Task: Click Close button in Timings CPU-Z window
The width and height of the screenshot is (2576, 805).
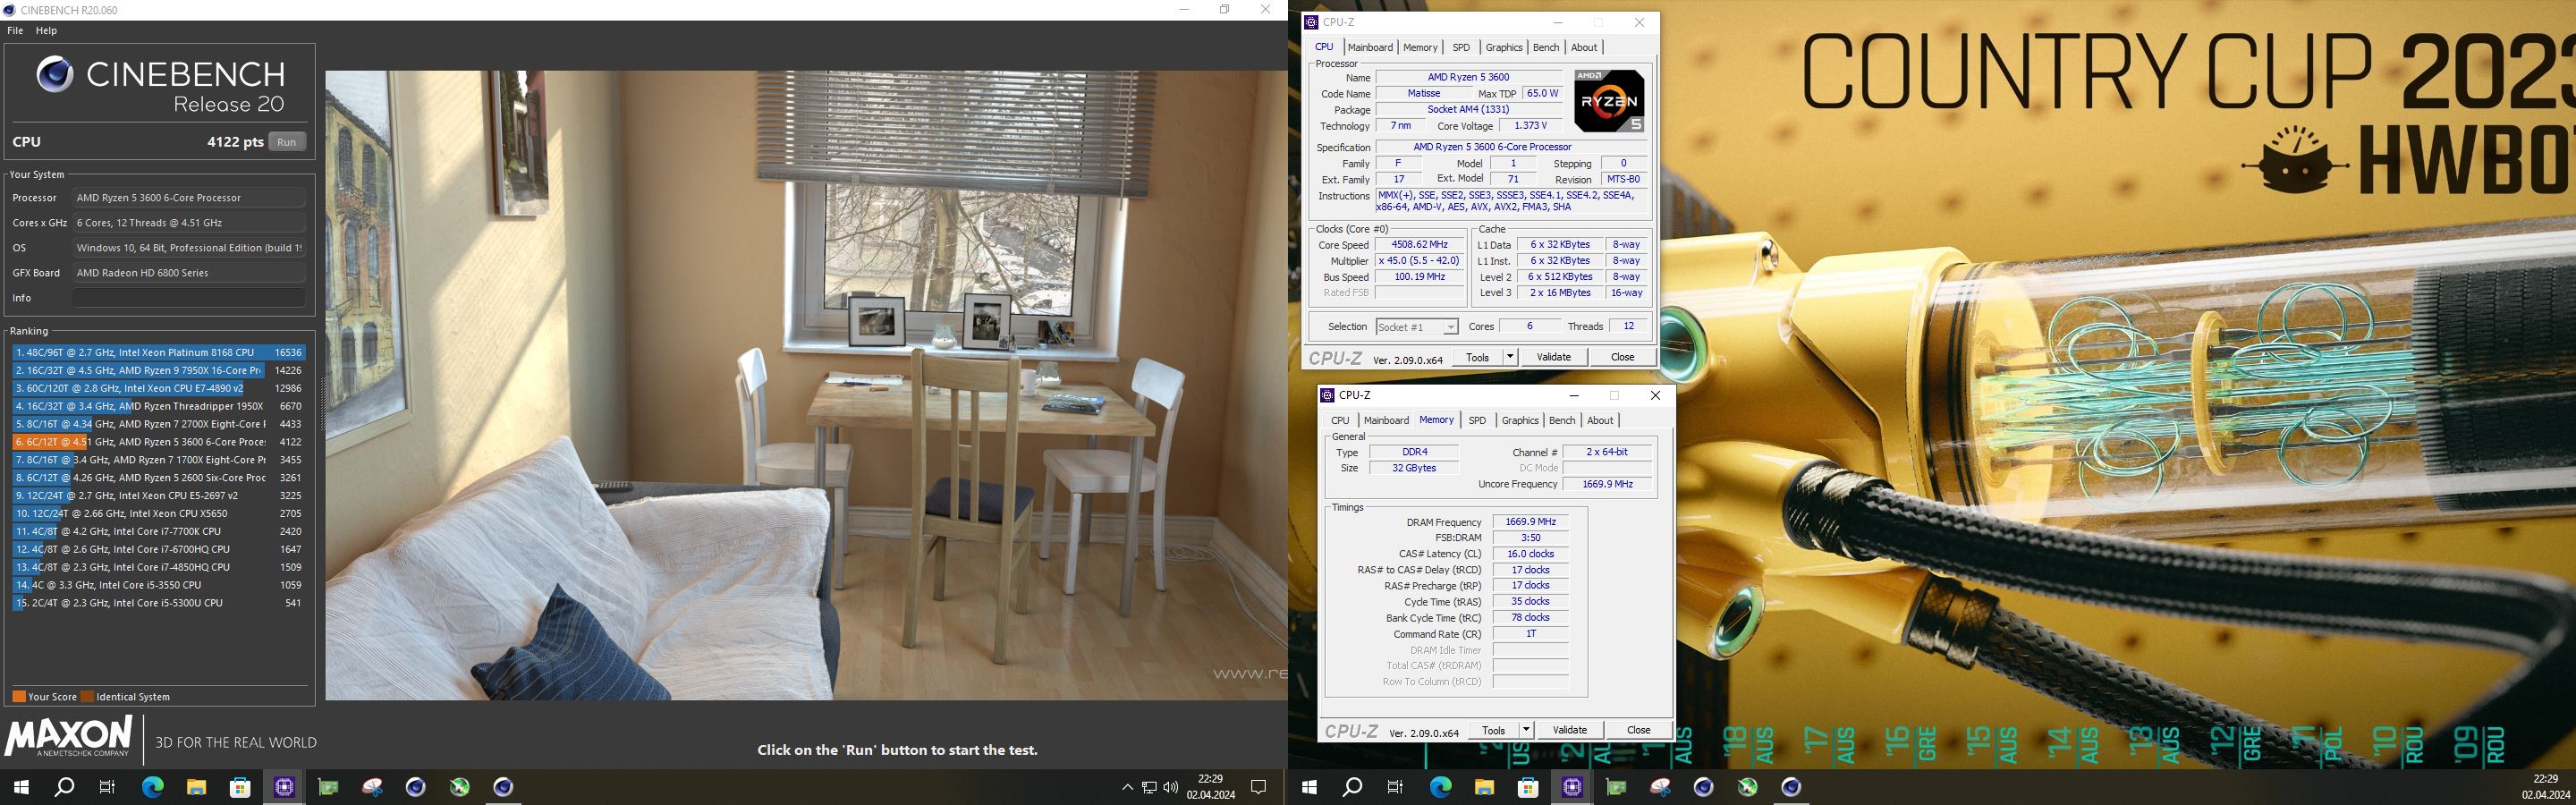Action: (1638, 730)
